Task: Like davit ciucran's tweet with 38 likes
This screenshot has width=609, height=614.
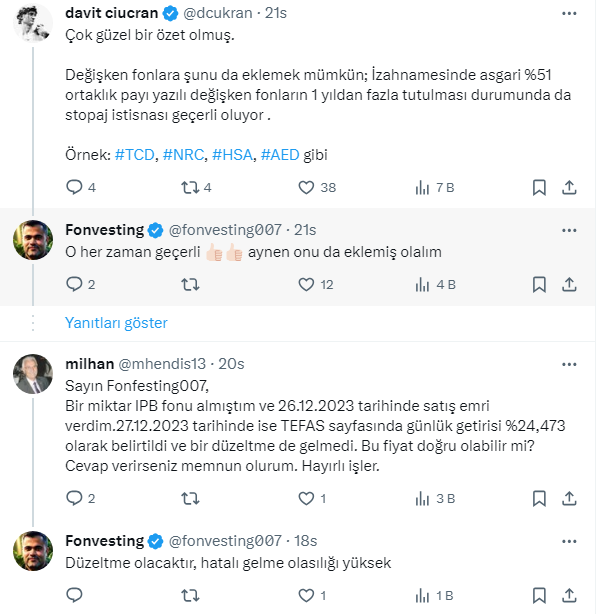Action: click(307, 187)
